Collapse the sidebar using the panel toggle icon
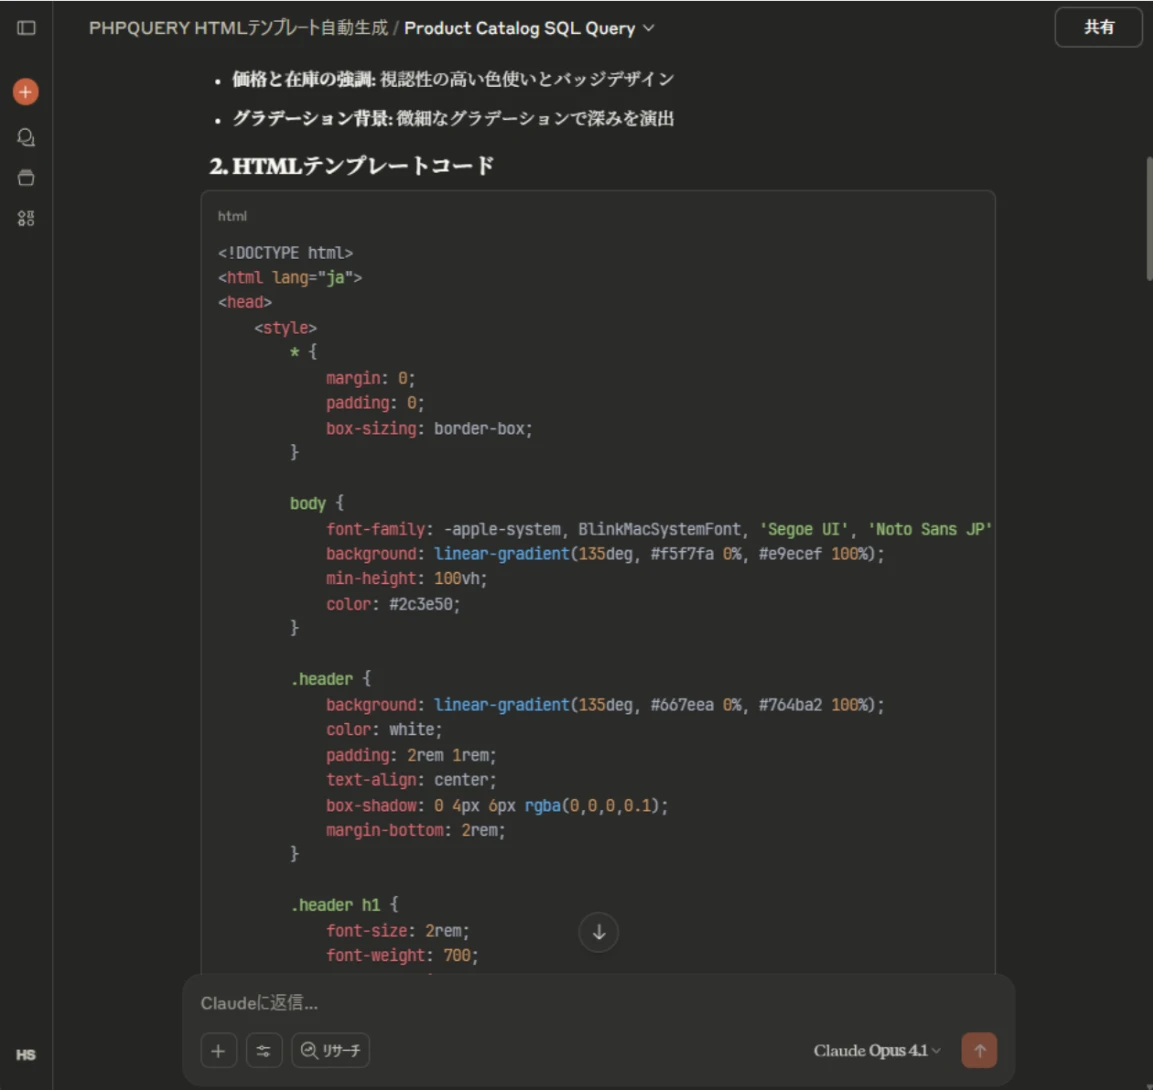The width and height of the screenshot is (1153, 1090). 27,27
